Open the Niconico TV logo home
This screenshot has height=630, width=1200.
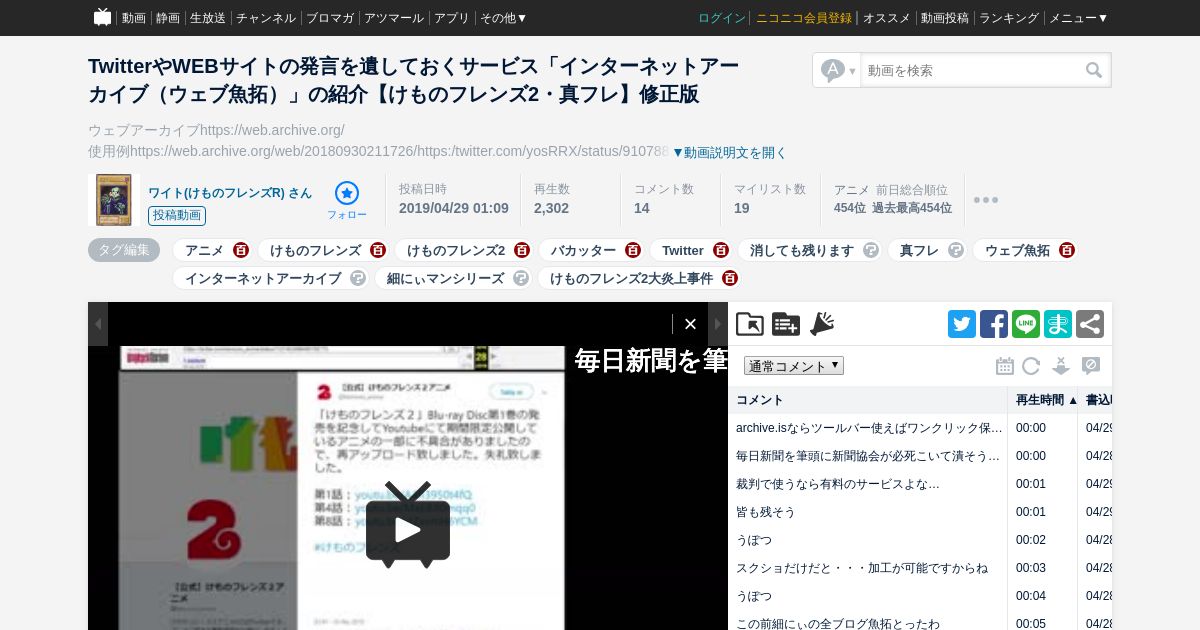[x=102, y=17]
